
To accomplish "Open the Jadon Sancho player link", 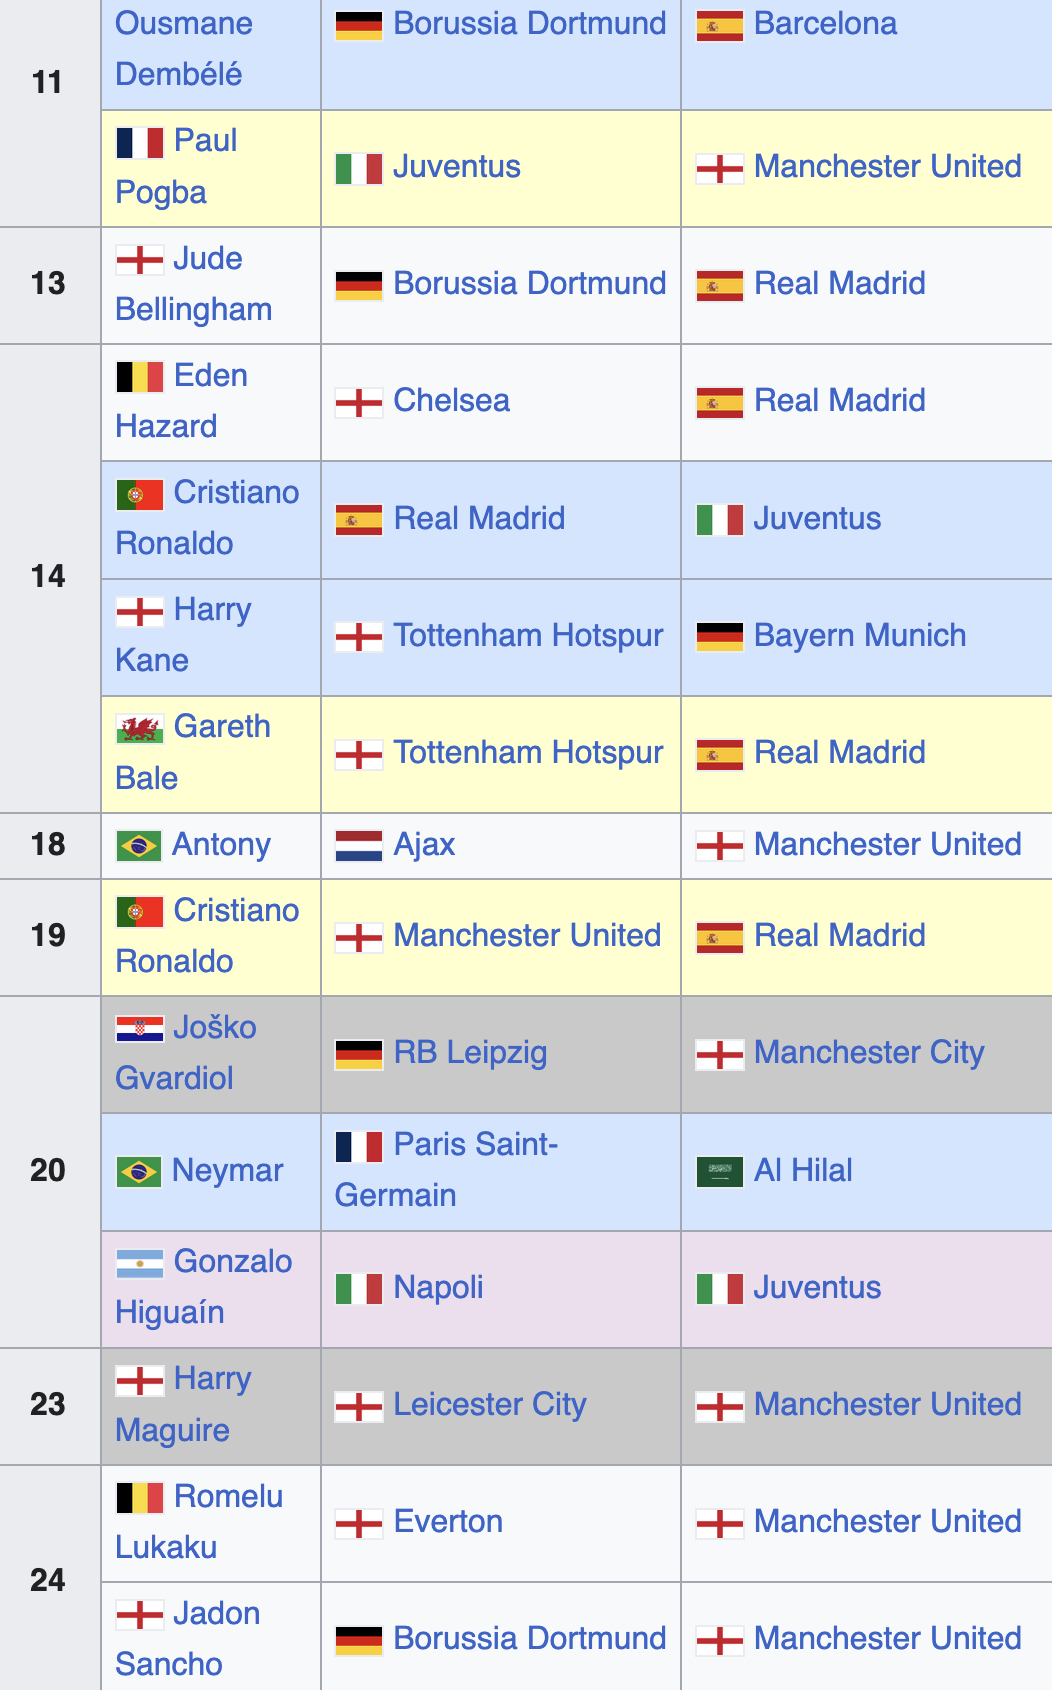I will 188,1639.
